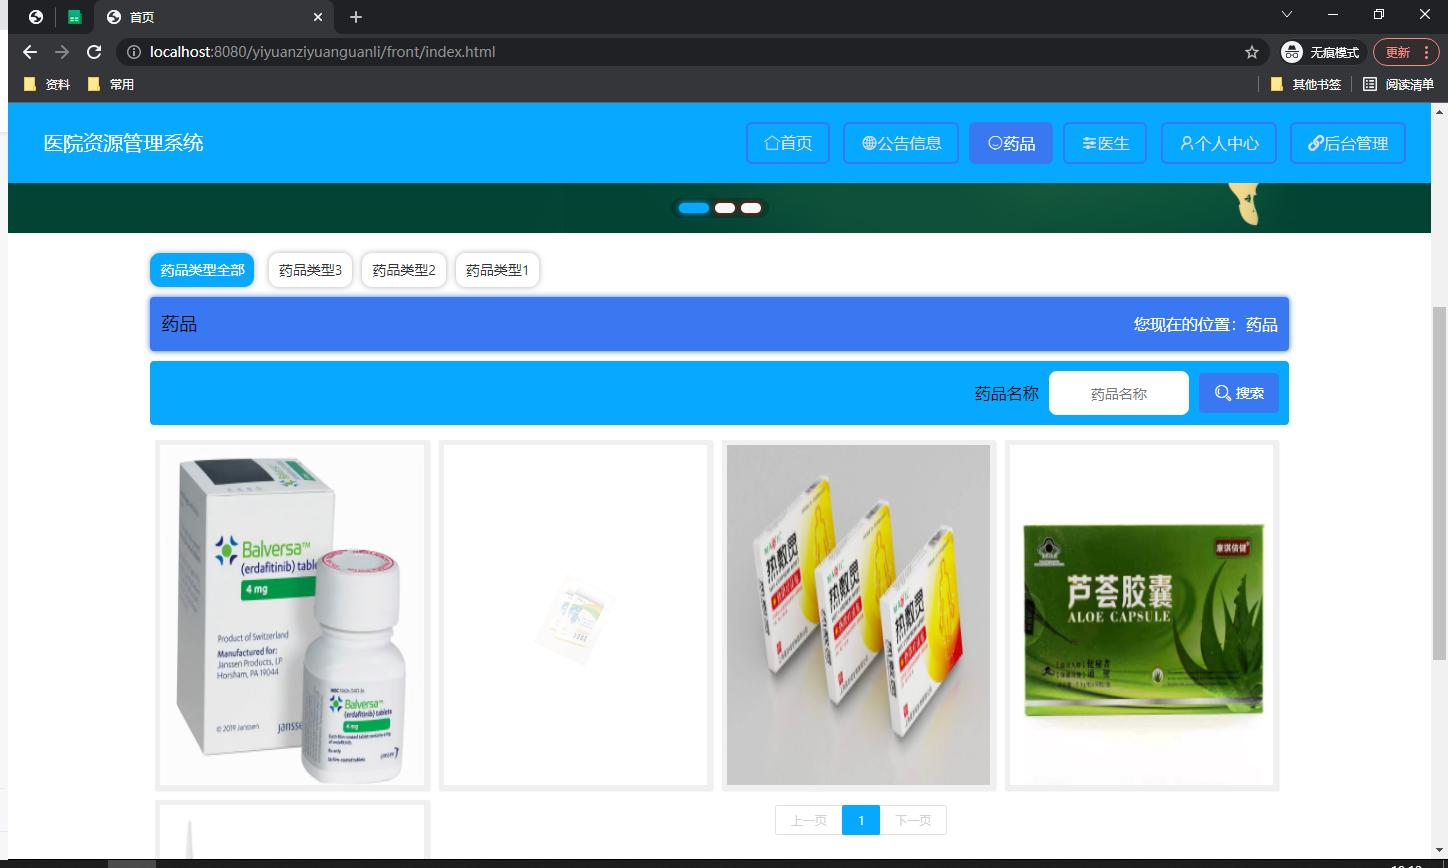Go back with browser back arrow
Viewport: 1448px width, 868px height.
click(x=30, y=52)
